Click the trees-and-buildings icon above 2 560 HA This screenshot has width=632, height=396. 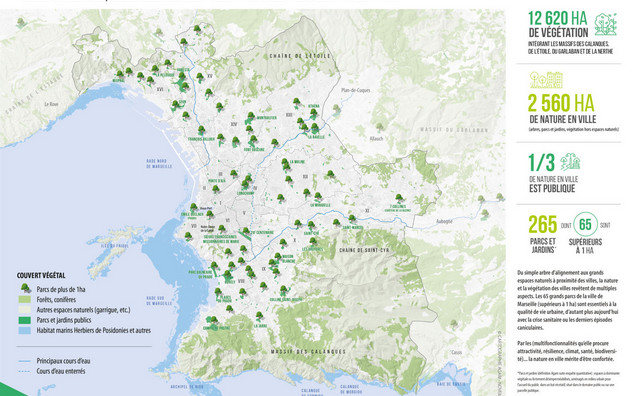[x=546, y=80]
